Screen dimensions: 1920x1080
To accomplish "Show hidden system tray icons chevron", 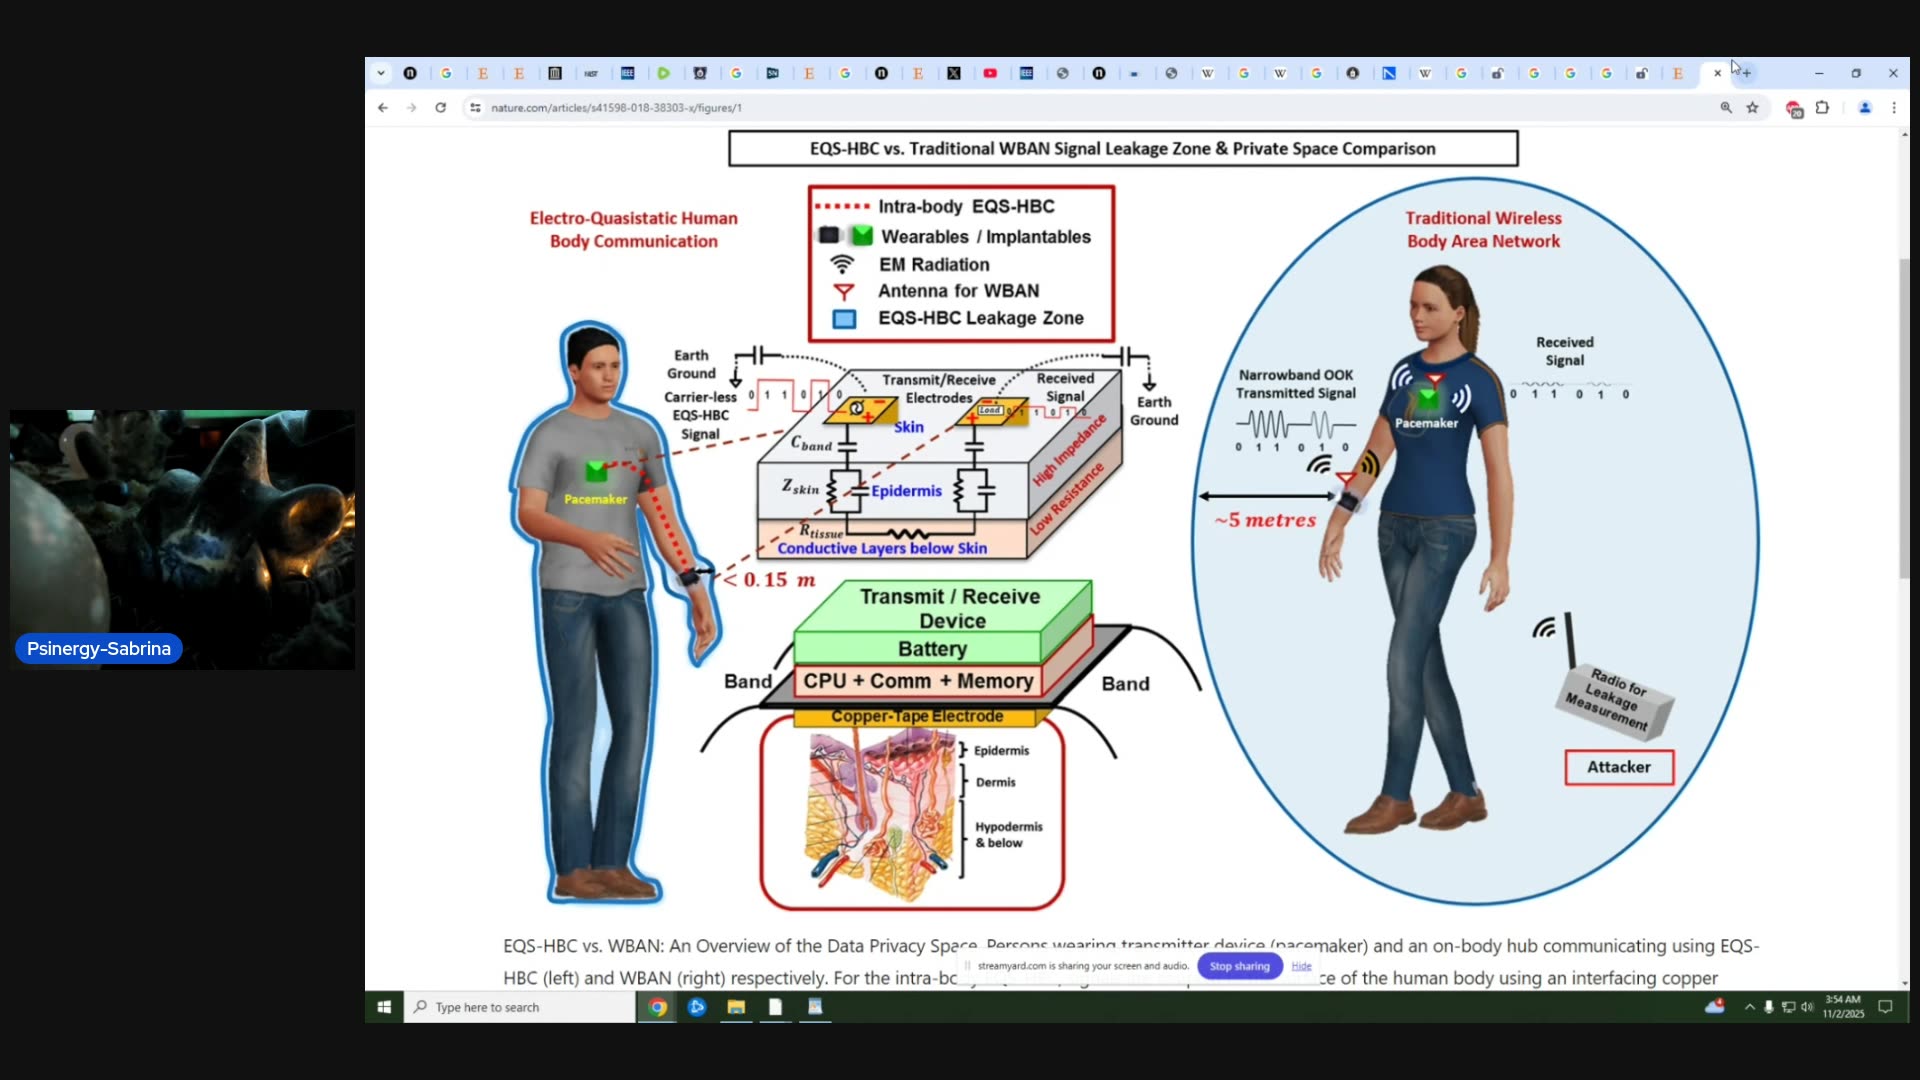I will 1749,1007.
